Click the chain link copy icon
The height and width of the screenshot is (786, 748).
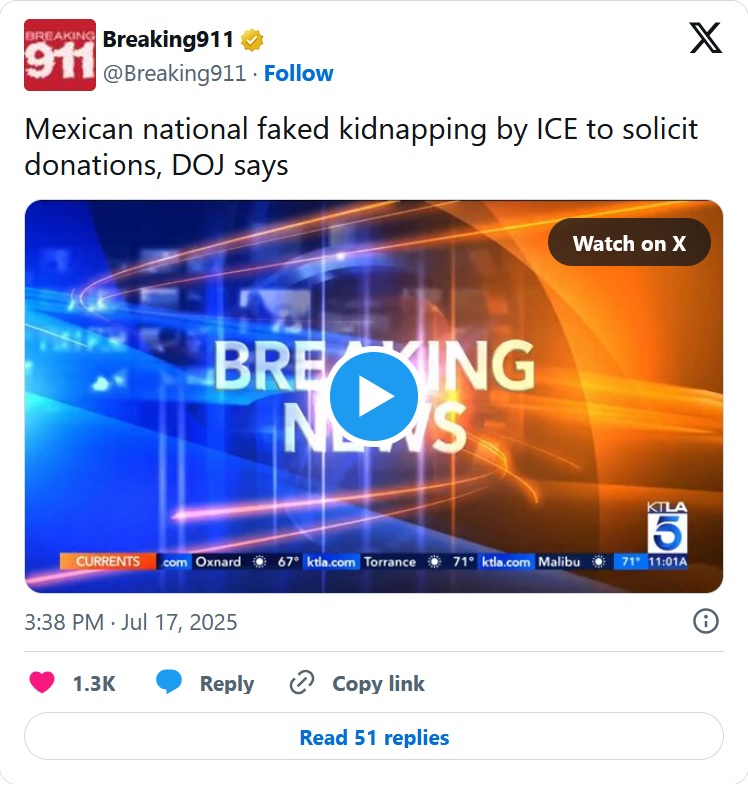[x=302, y=683]
